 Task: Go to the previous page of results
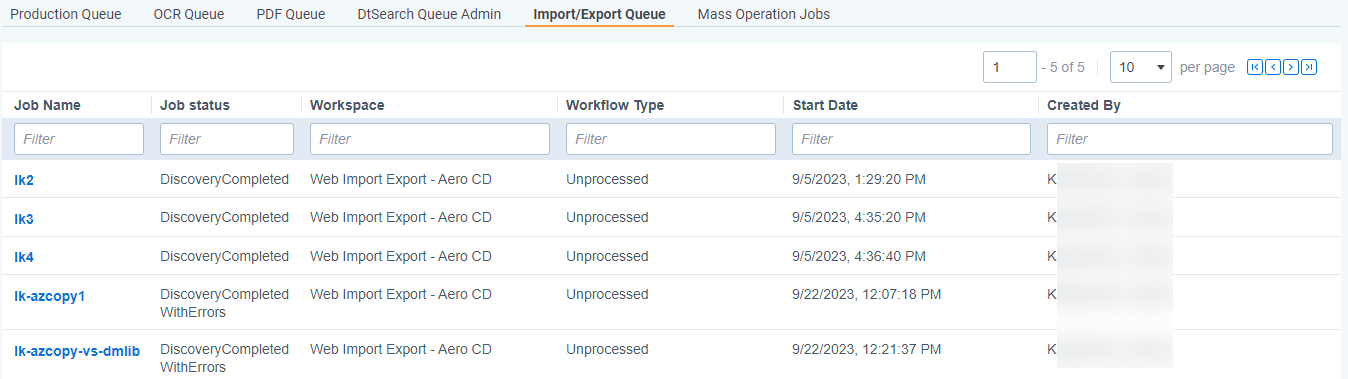coord(1273,67)
